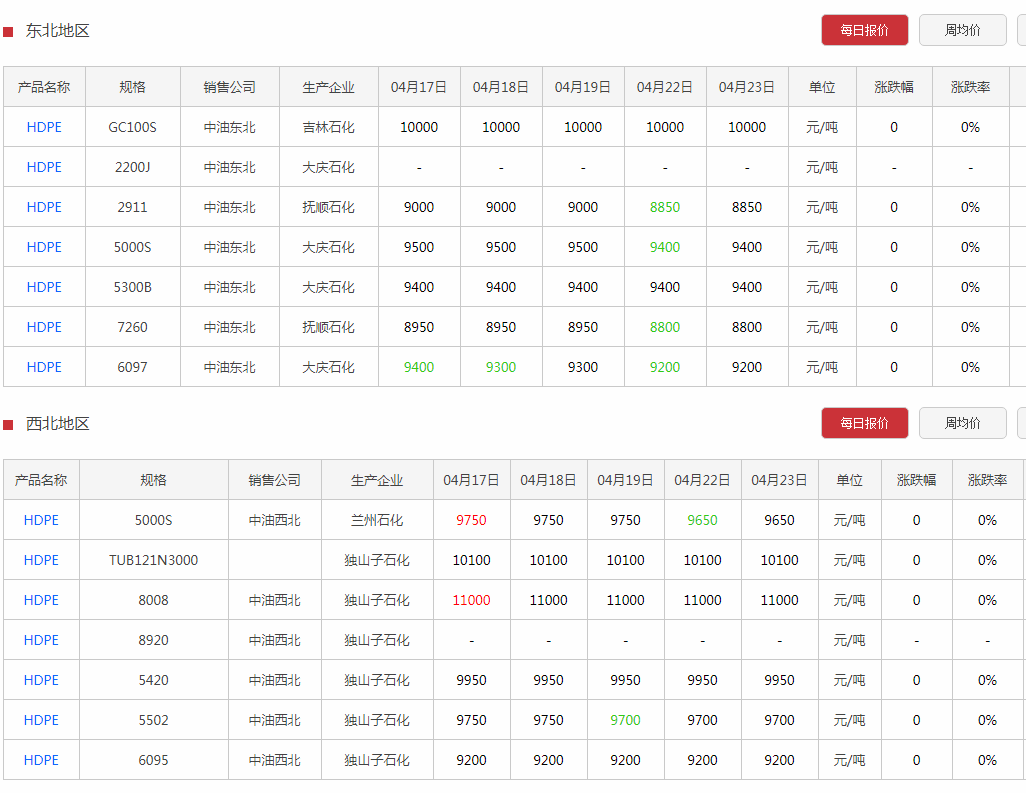Click 5502 specification cell
This screenshot has width=1026, height=793.
click(x=154, y=720)
